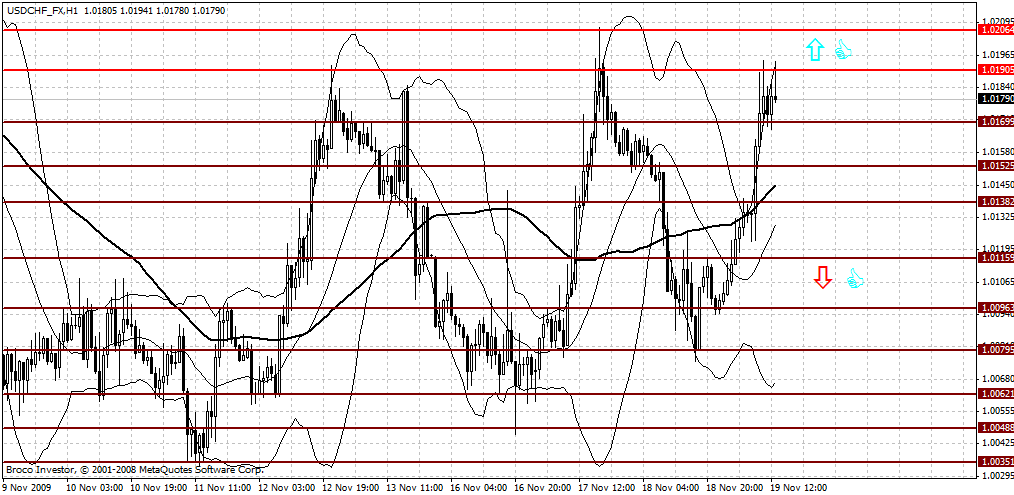Image resolution: width=1014 pixels, height=495 pixels.
Task: Click the black current price label 1.01790
Action: (997, 99)
